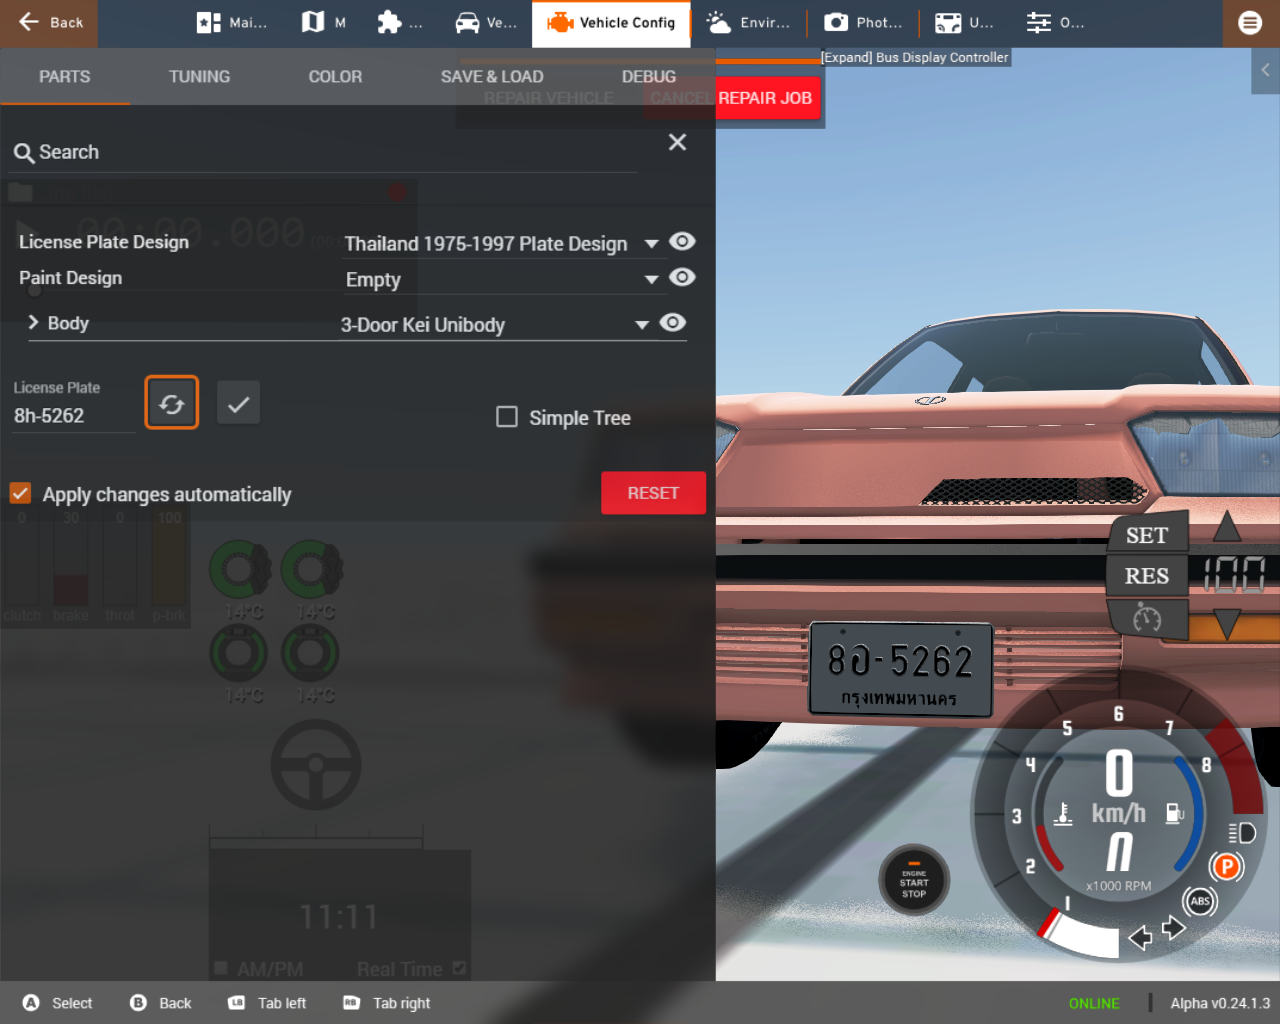The image size is (1280, 1024).
Task: Open the hamburger menu icon
Action: coord(1250,23)
